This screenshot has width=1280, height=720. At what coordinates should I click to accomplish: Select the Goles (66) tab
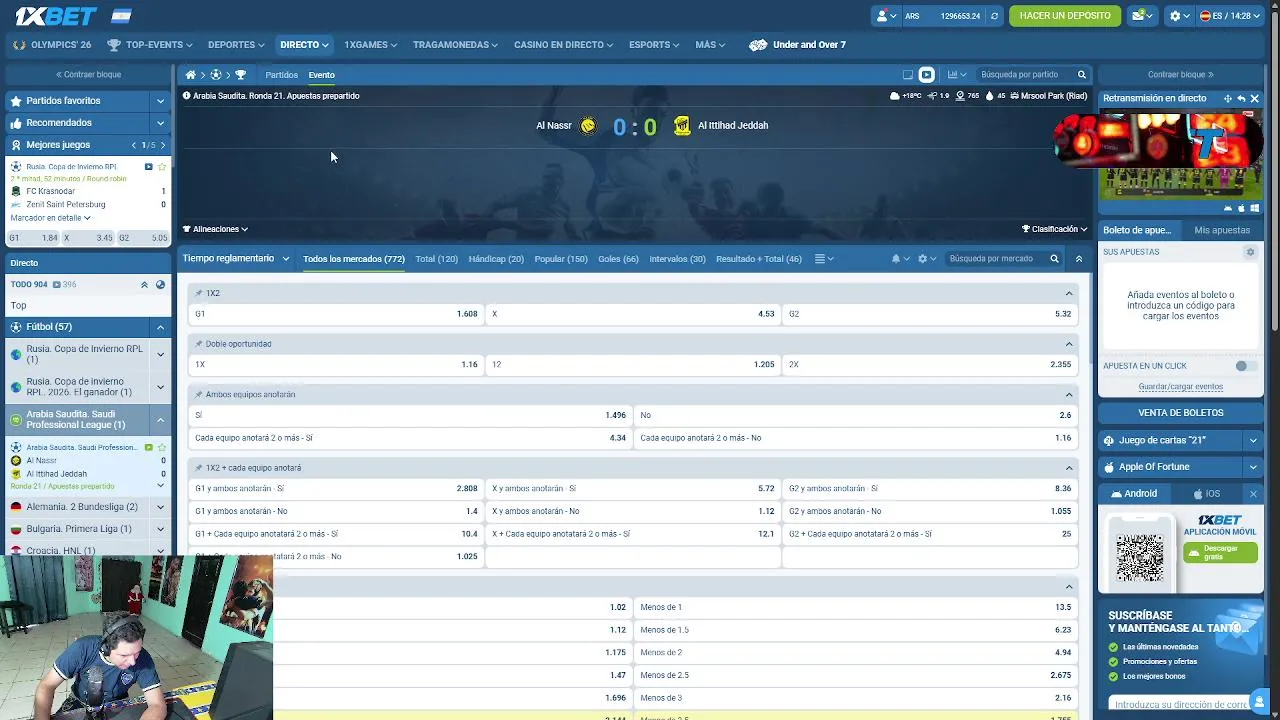618,259
